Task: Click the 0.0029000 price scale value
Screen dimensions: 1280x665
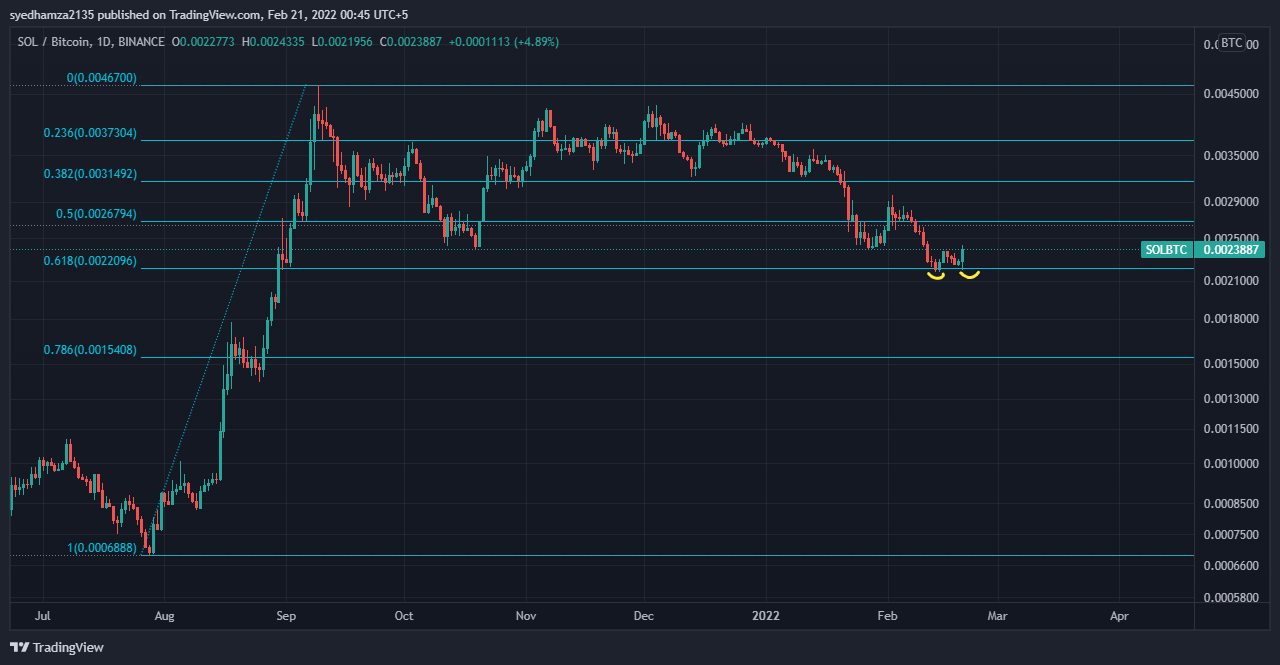Action: pos(1229,202)
